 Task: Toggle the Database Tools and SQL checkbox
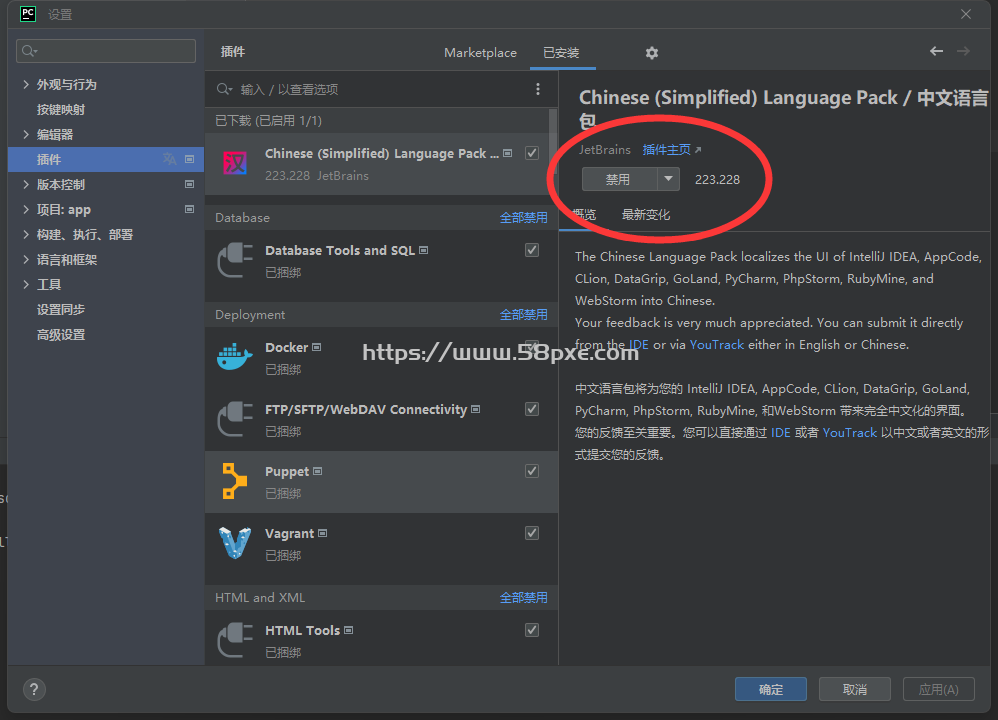532,250
